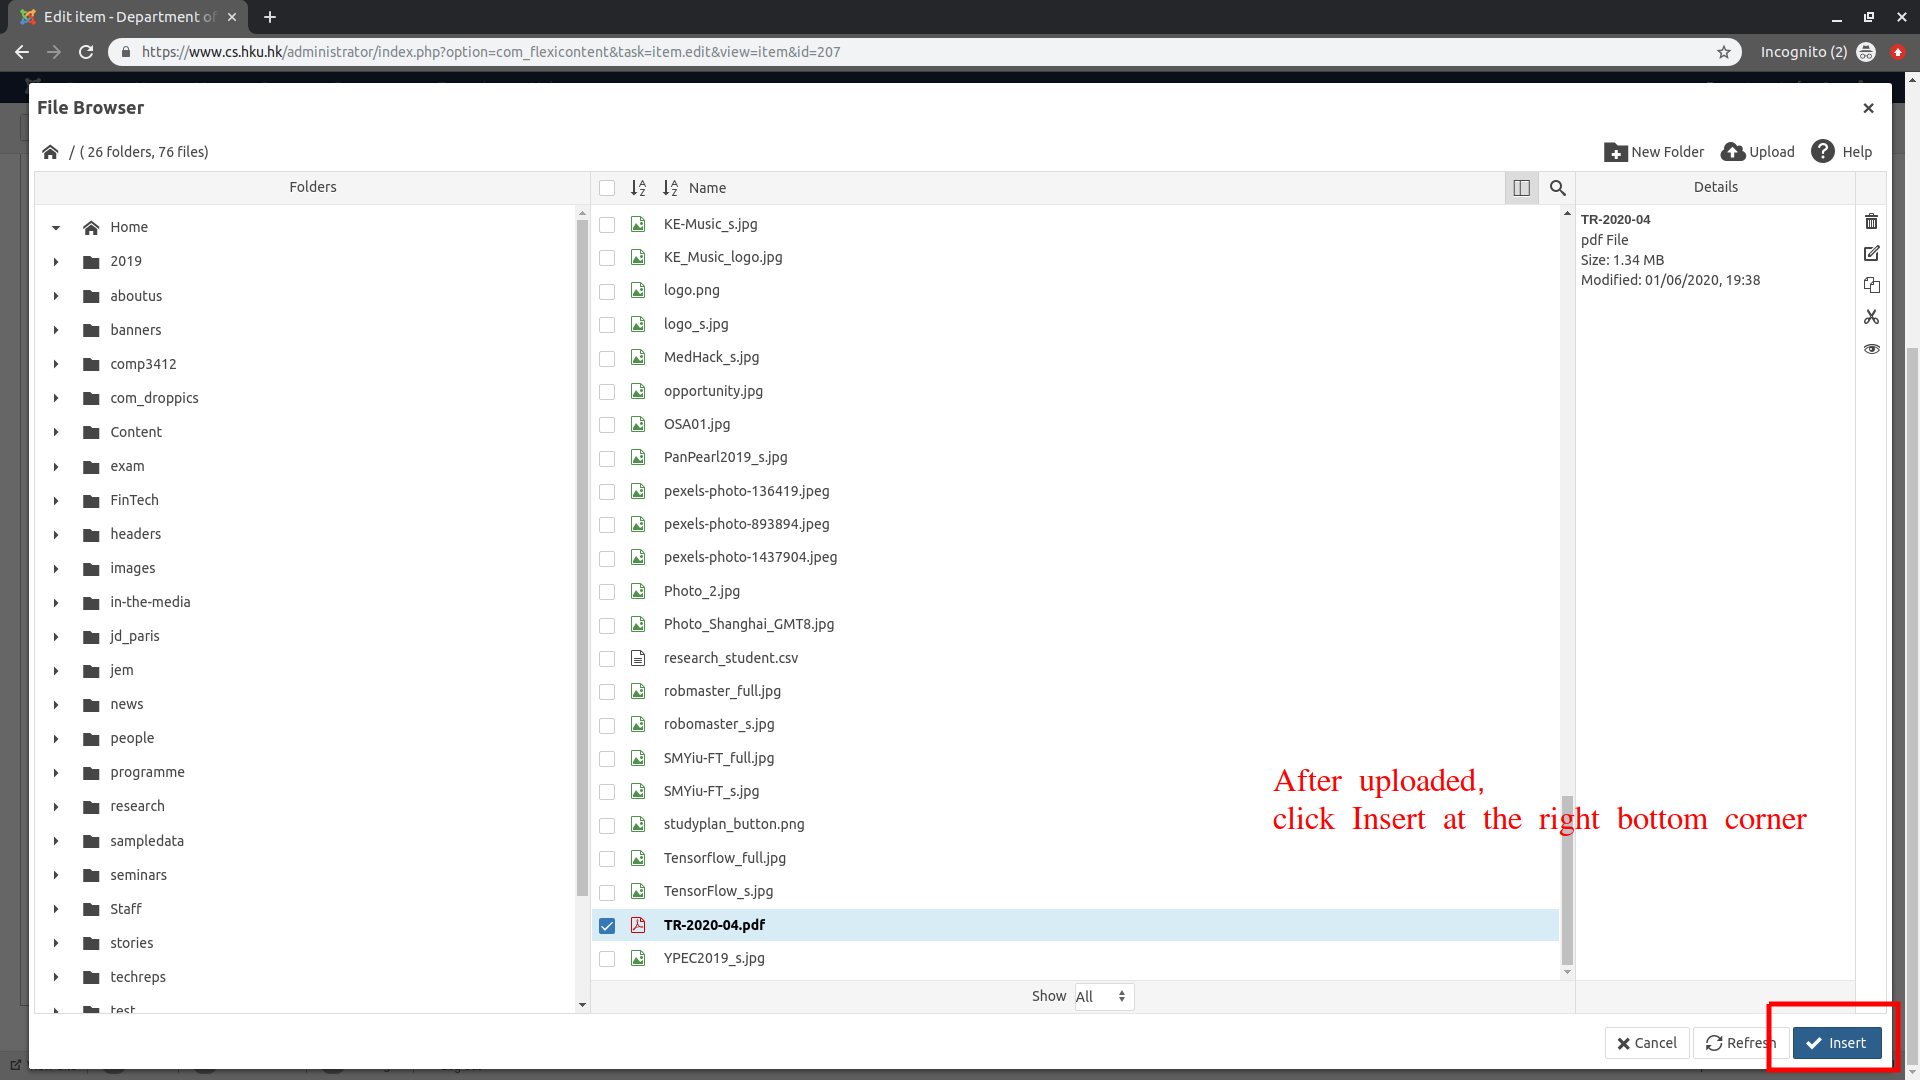Click the Help icon in toolbar

[x=1825, y=150]
